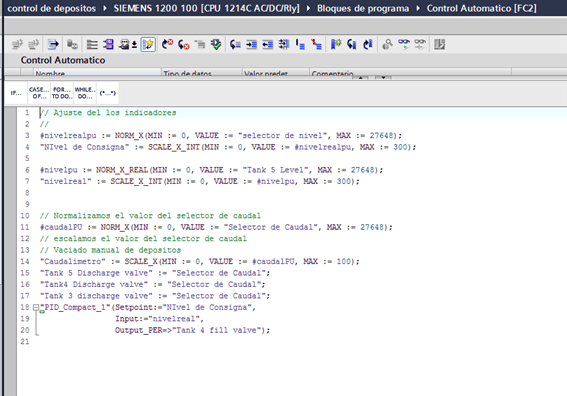The image size is (567, 396).
Task: Go to next error arrow icon
Action: tap(184, 44)
